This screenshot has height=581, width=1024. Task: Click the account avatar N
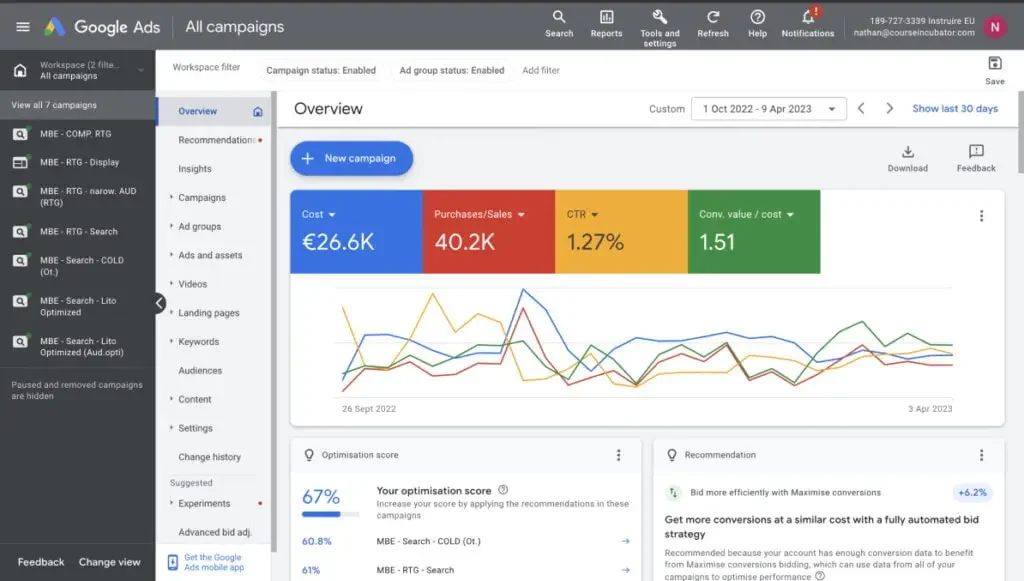(995, 27)
